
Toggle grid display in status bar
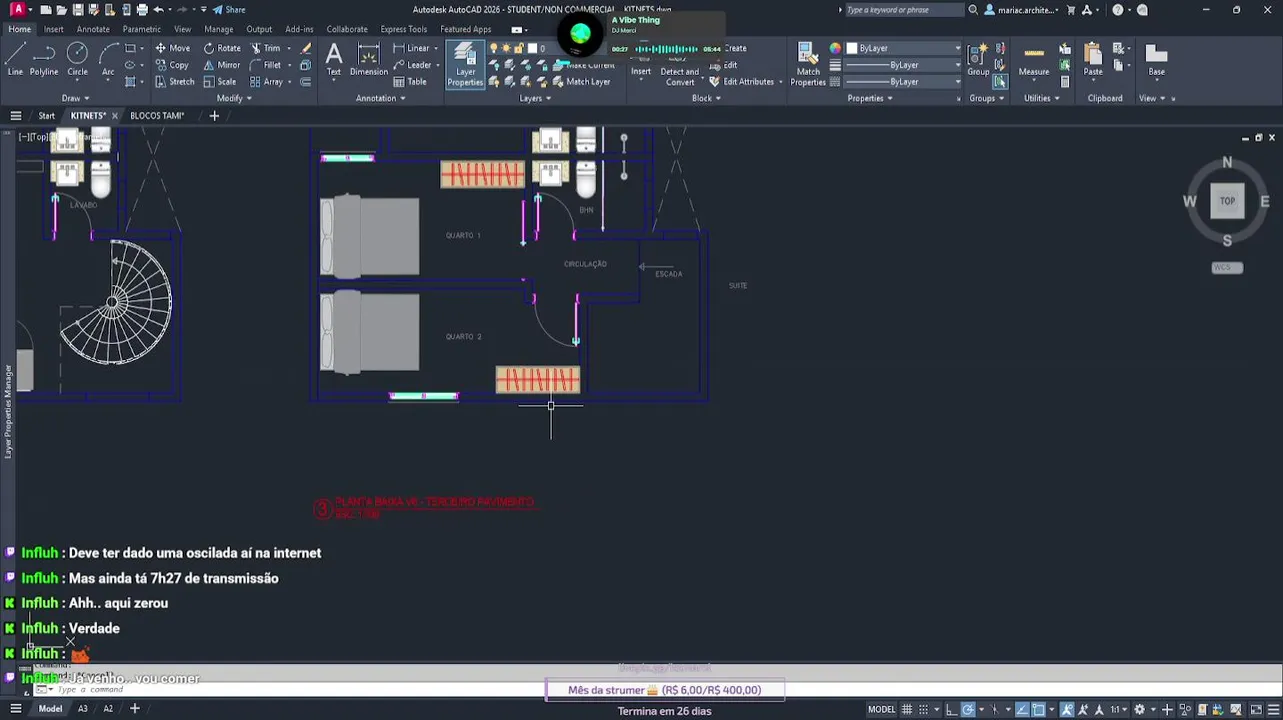point(907,709)
